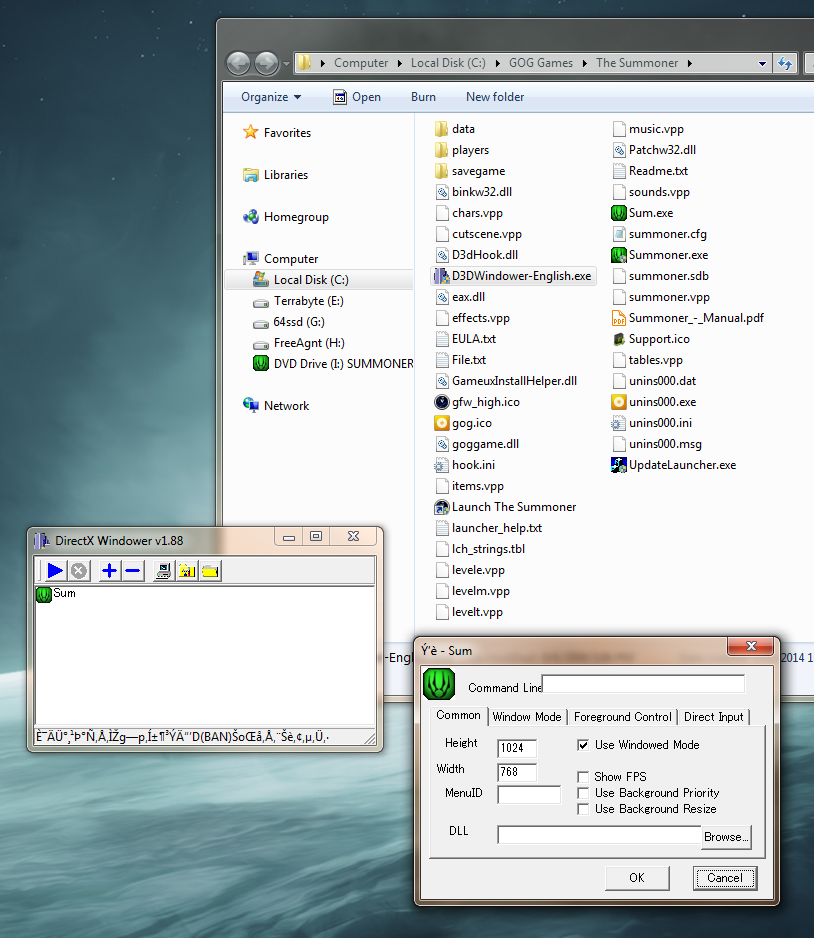Click Burn in the Explorer toolbar
Viewport: 814px width, 938px height.
(x=423, y=97)
